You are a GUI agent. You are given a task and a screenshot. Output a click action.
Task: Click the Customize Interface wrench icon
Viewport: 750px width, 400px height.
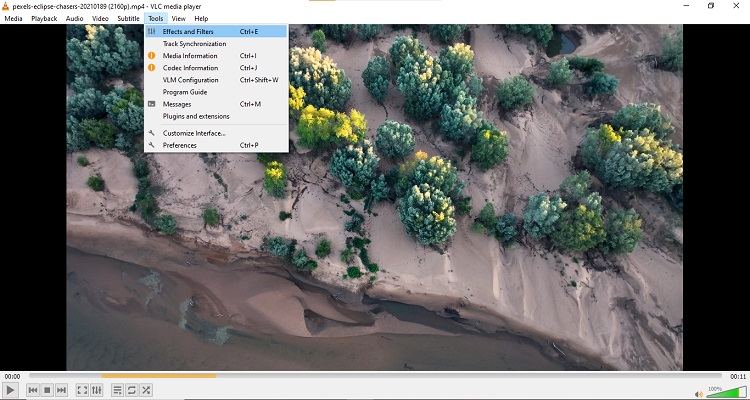coord(152,133)
